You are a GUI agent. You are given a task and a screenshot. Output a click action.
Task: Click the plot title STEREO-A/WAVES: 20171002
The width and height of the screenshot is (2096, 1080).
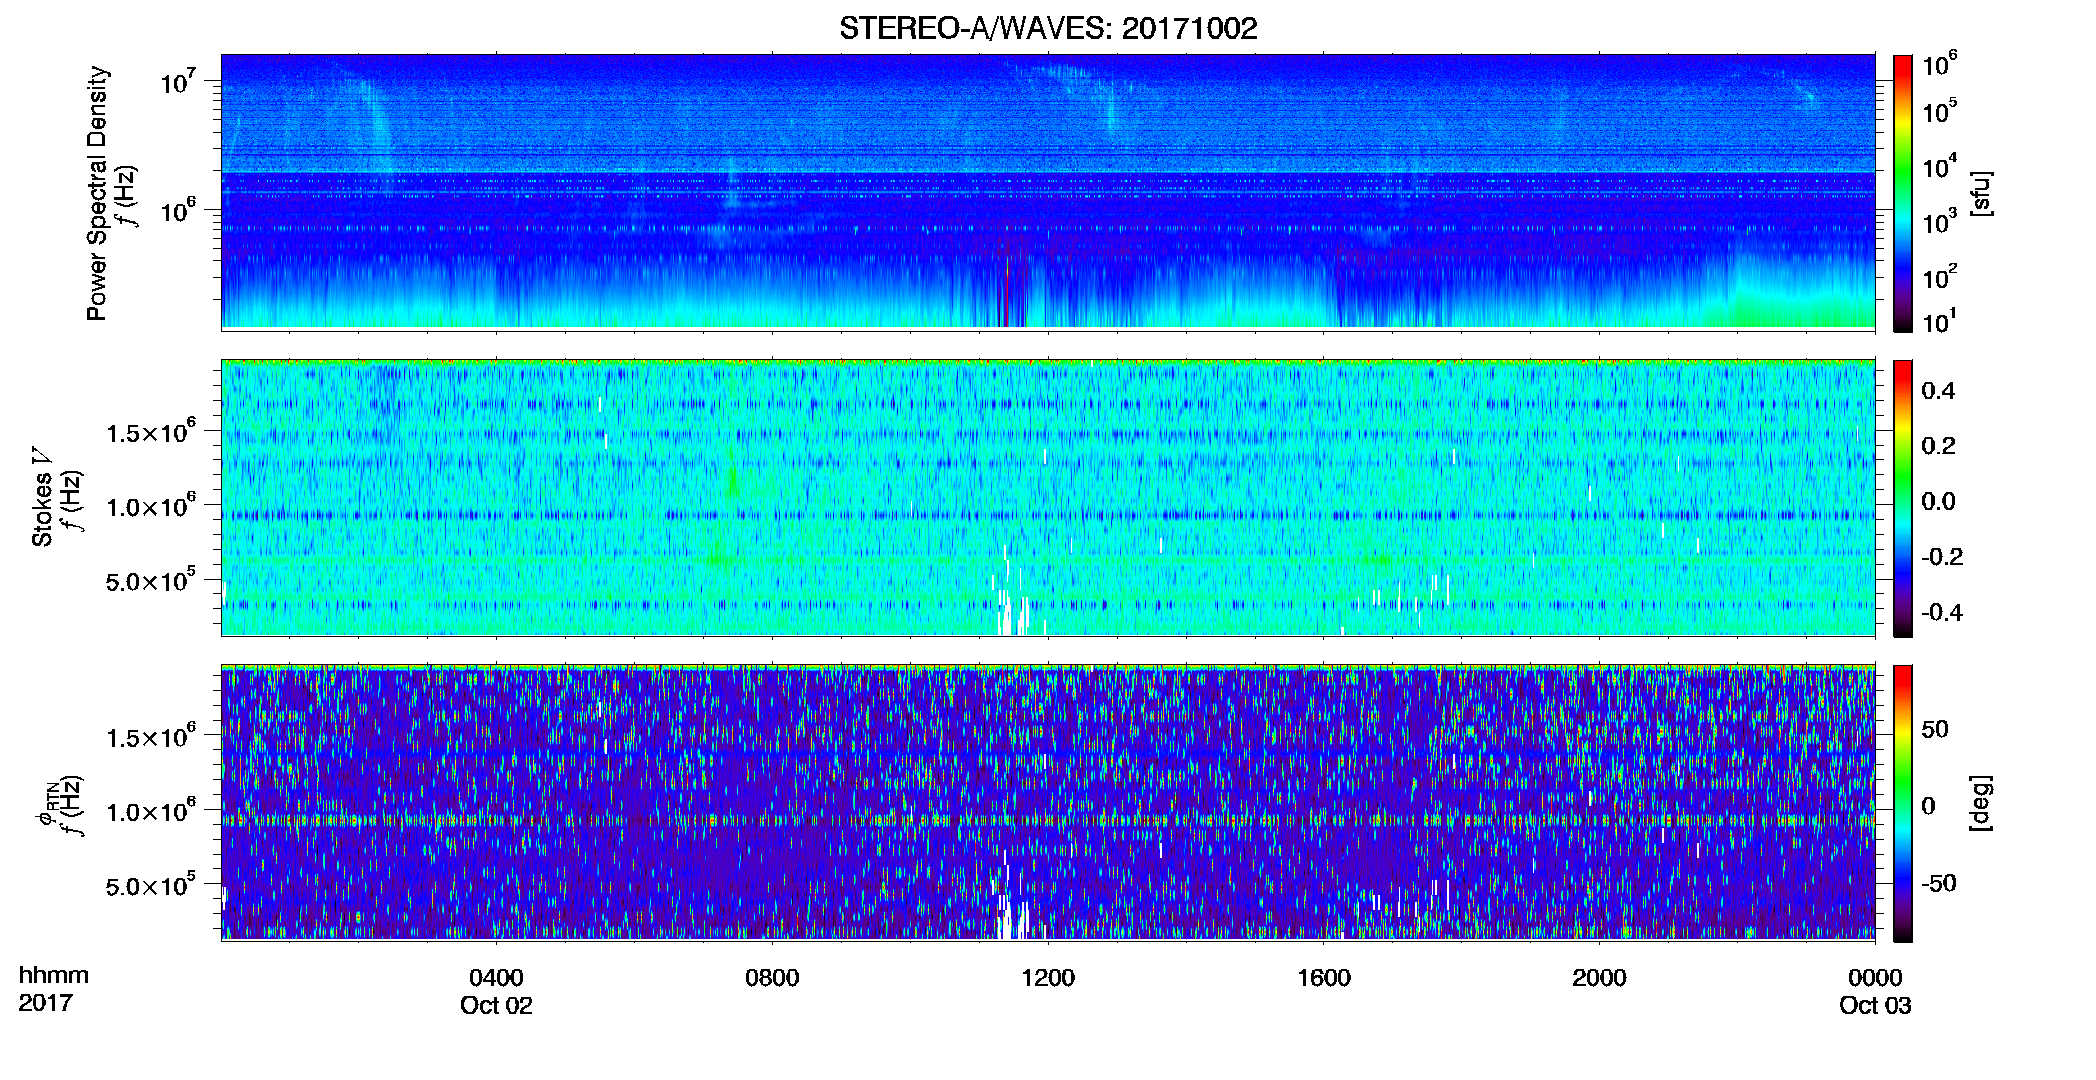point(1048,28)
